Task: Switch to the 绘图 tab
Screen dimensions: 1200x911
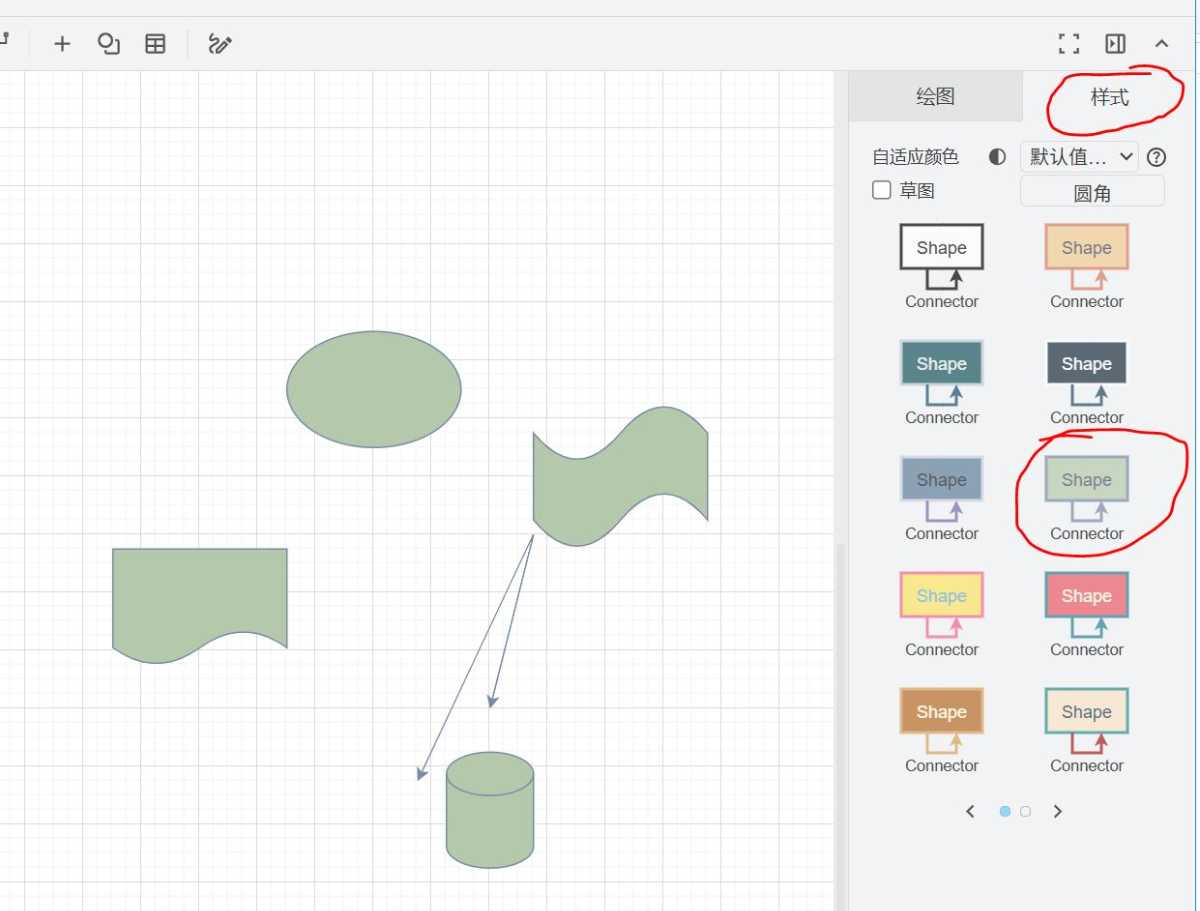Action: point(935,97)
